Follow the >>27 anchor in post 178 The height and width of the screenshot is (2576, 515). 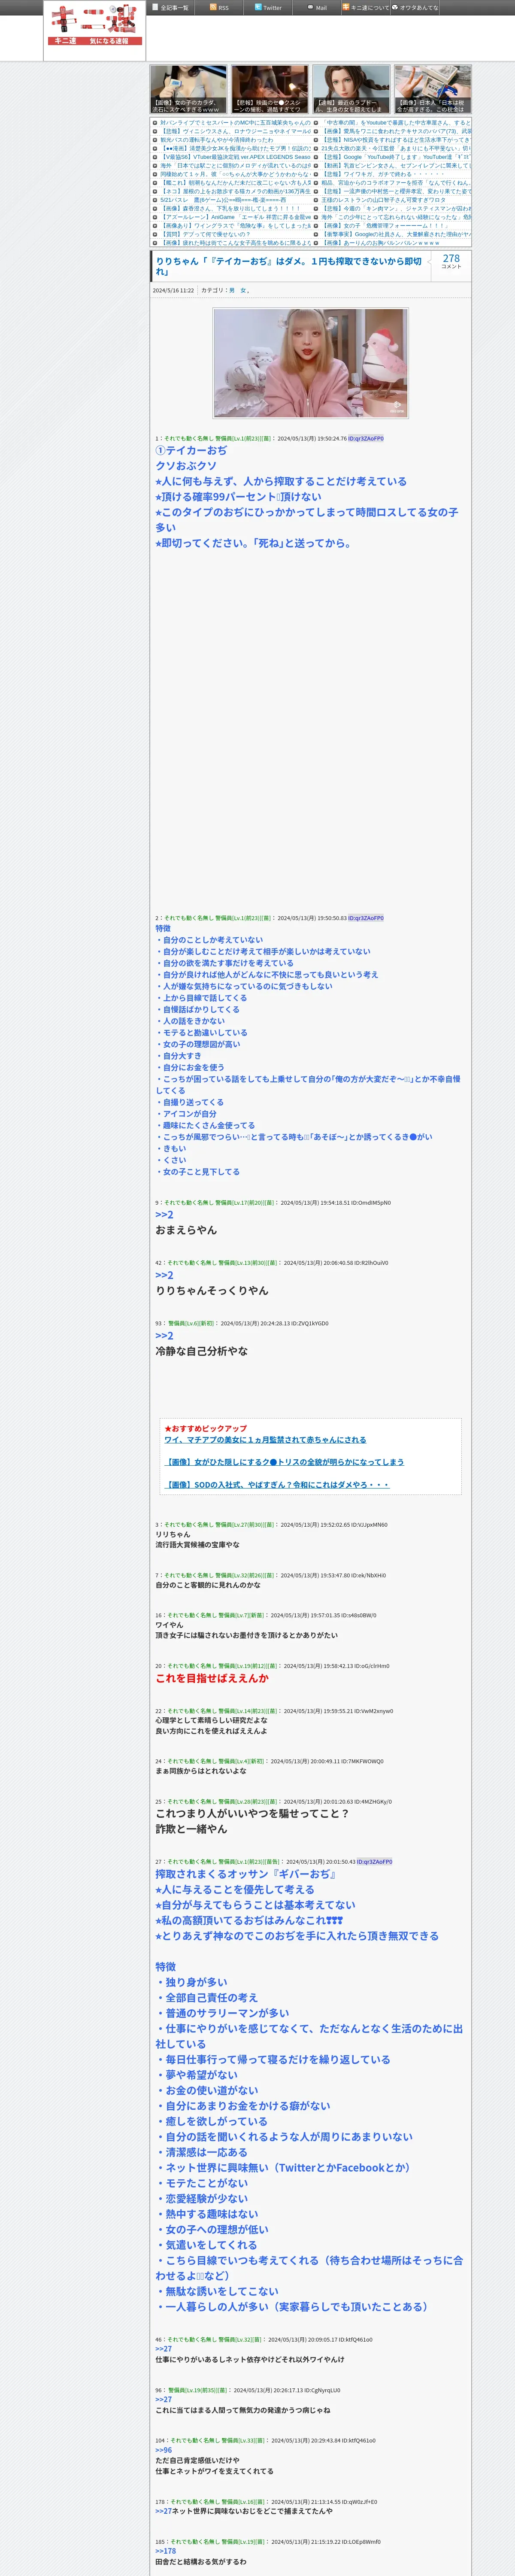163,2511
